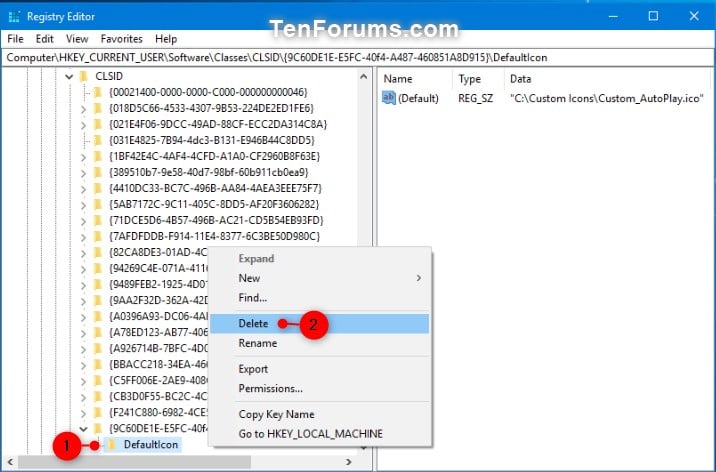Viewport: 716px width, 472px height.
Task: Click folder icon of {389510b7-9e58-40d7-98bf-60b911cb0ea9}
Action: click(x=98, y=172)
